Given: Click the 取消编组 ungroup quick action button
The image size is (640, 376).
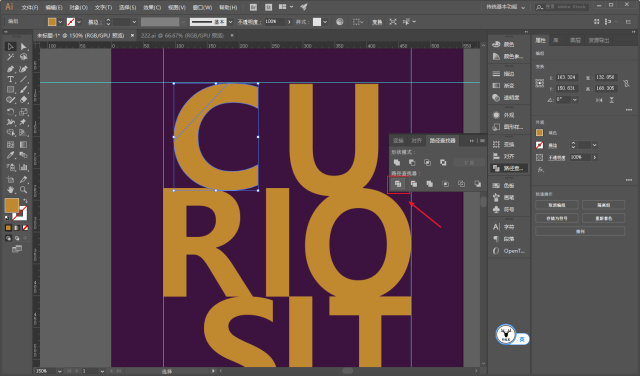Looking at the screenshot, I should click(x=556, y=205).
